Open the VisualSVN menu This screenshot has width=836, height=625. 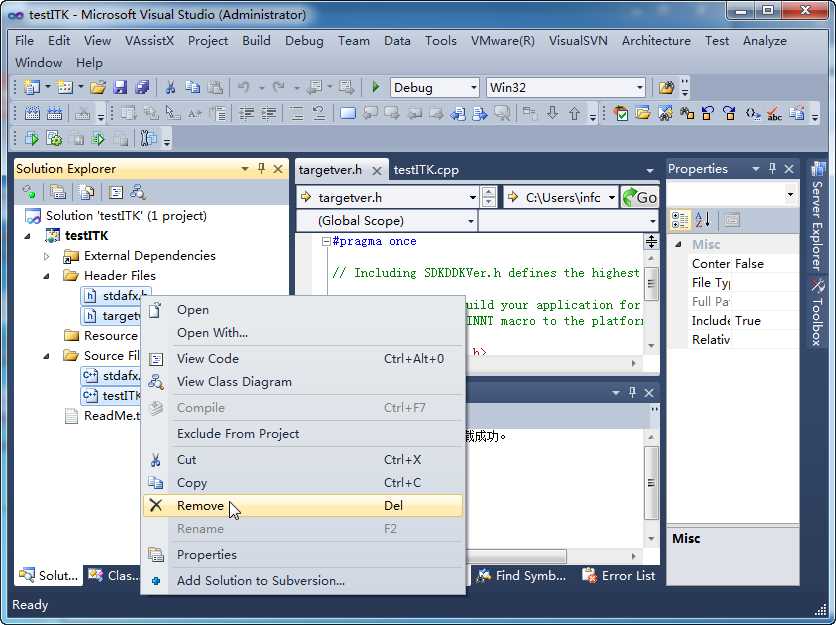click(x=578, y=41)
